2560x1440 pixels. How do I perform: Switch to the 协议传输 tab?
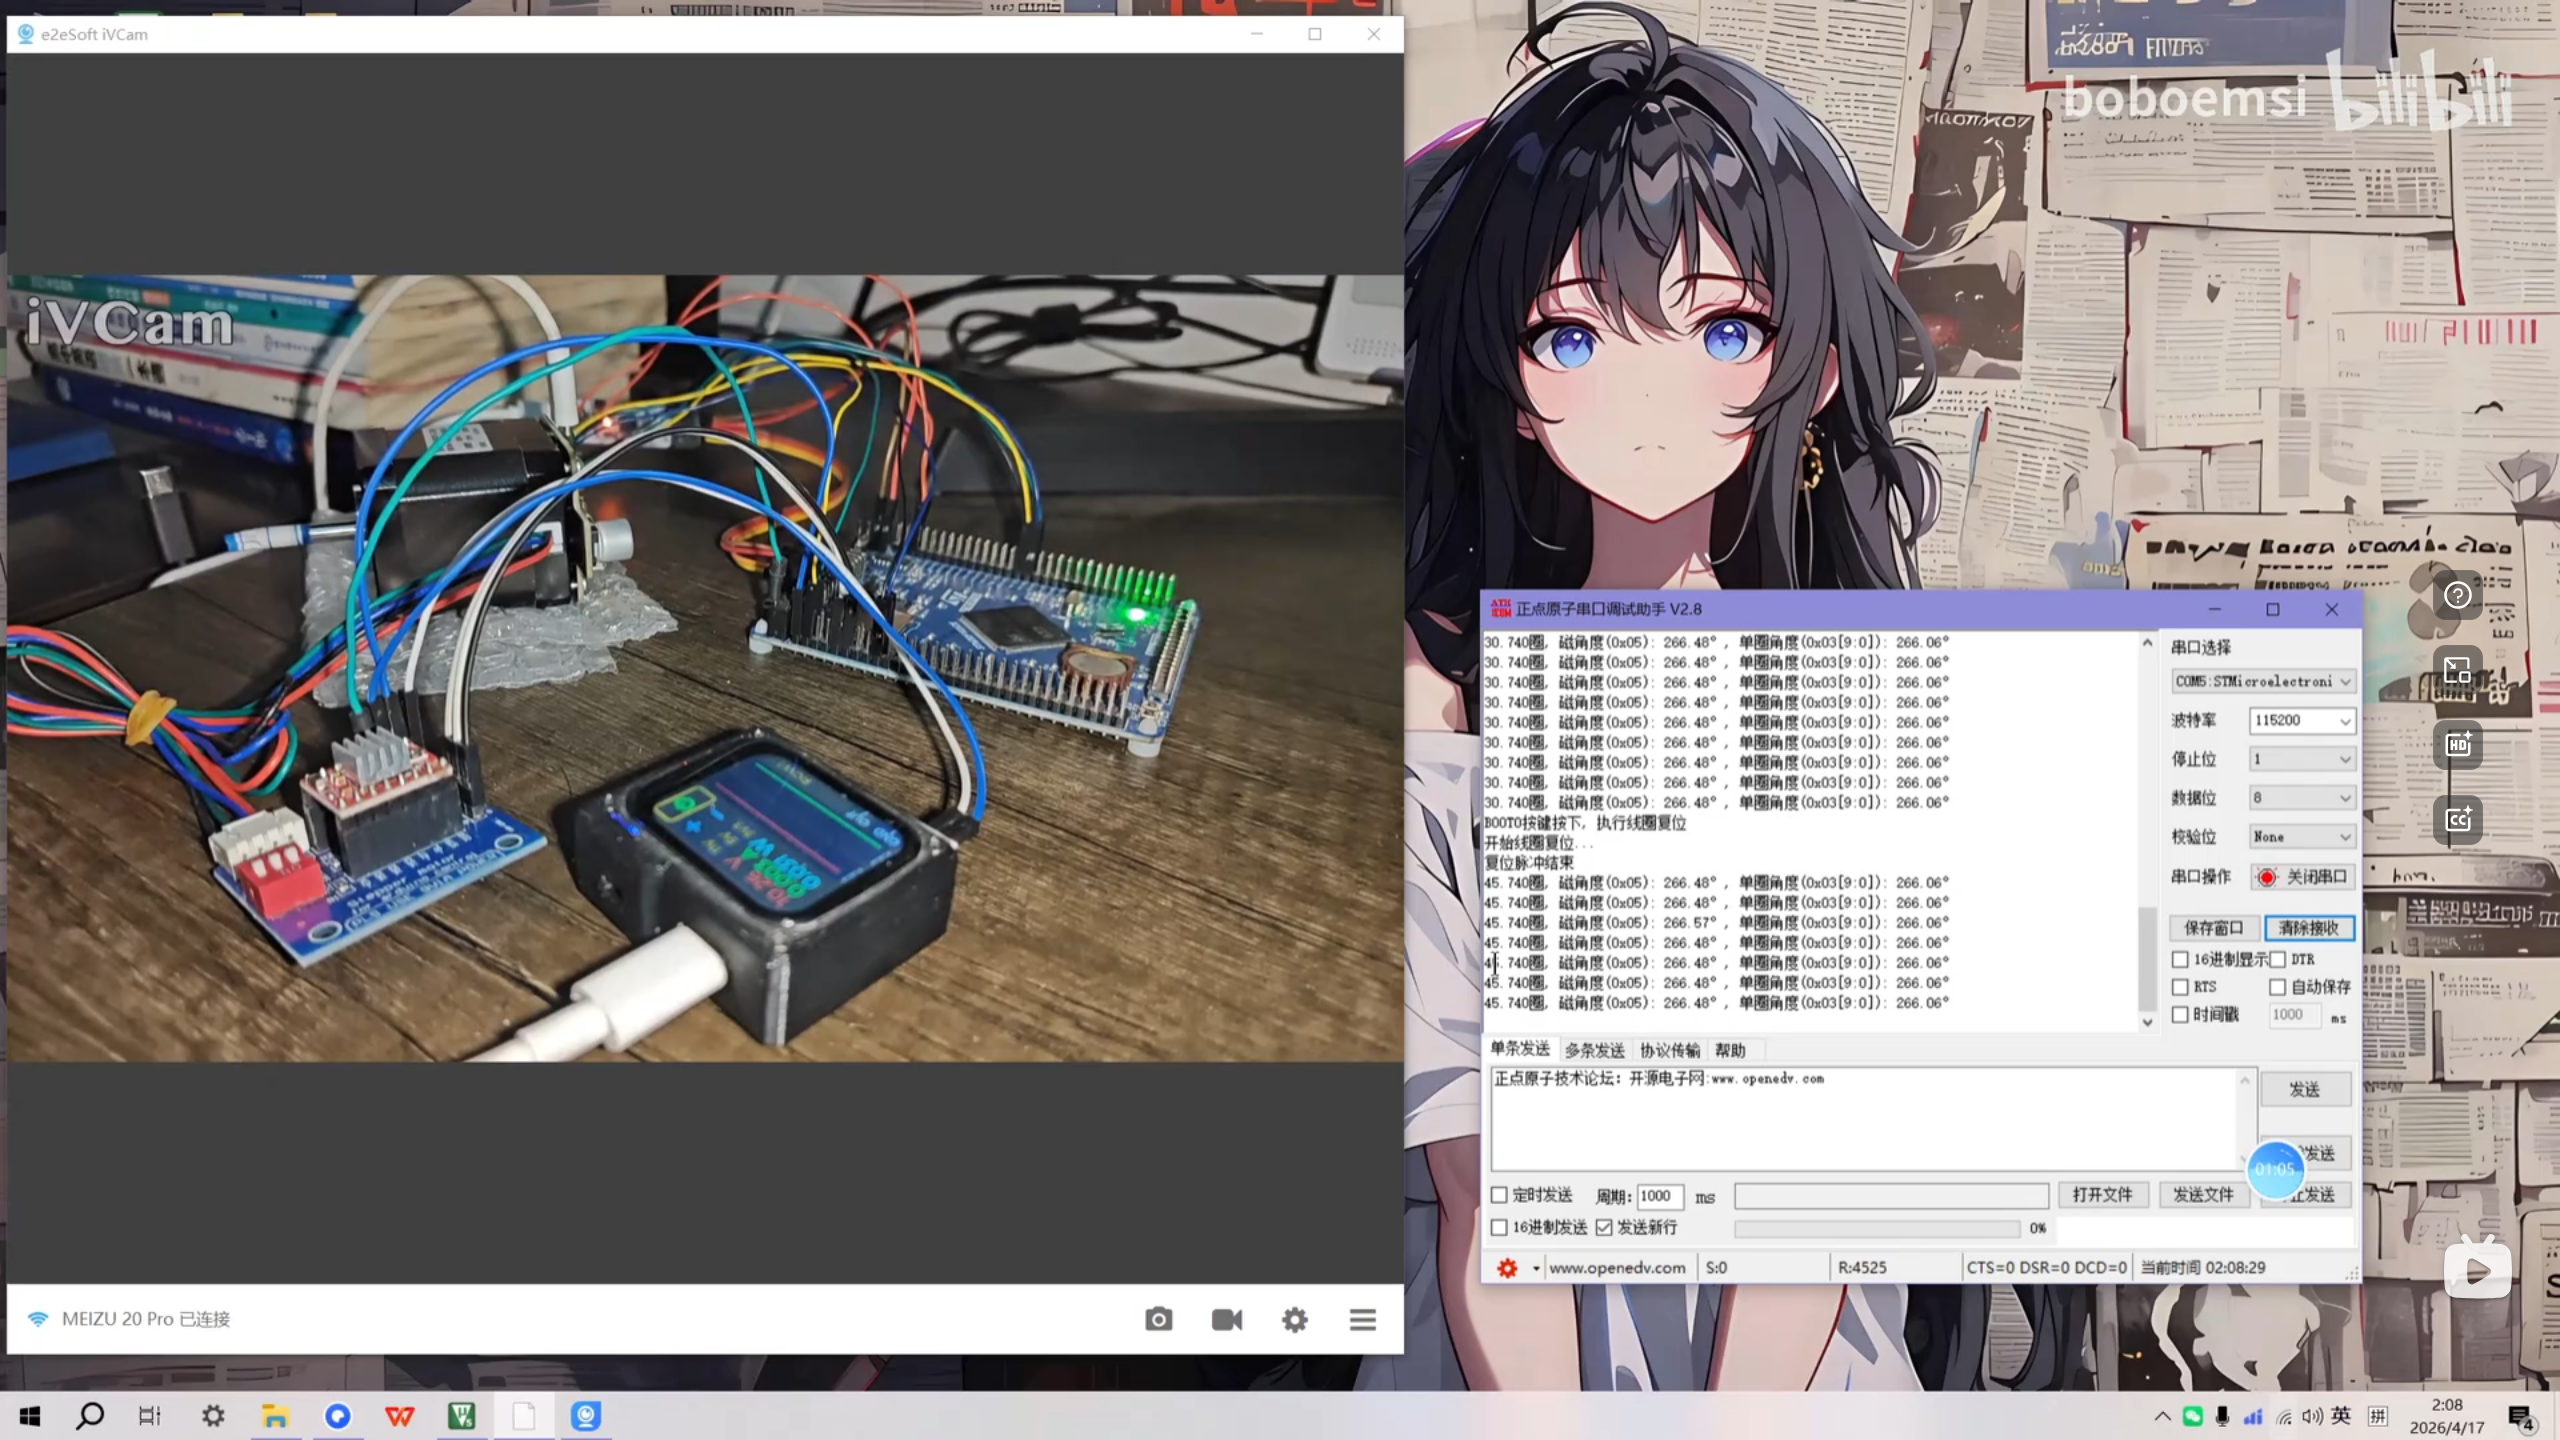click(x=1670, y=1050)
